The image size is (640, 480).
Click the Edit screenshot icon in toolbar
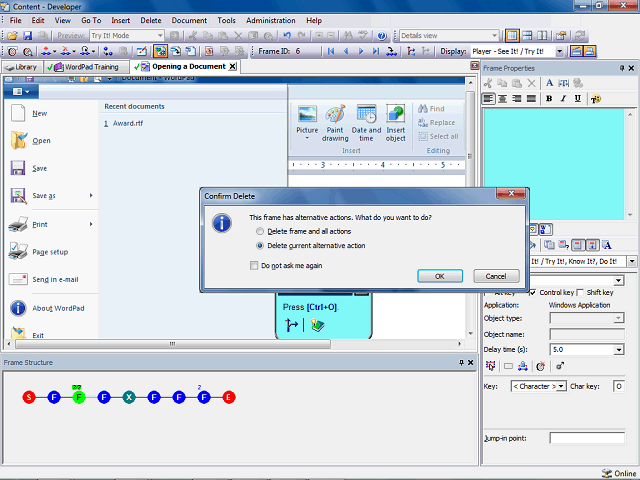pyautogui.click(x=142, y=51)
